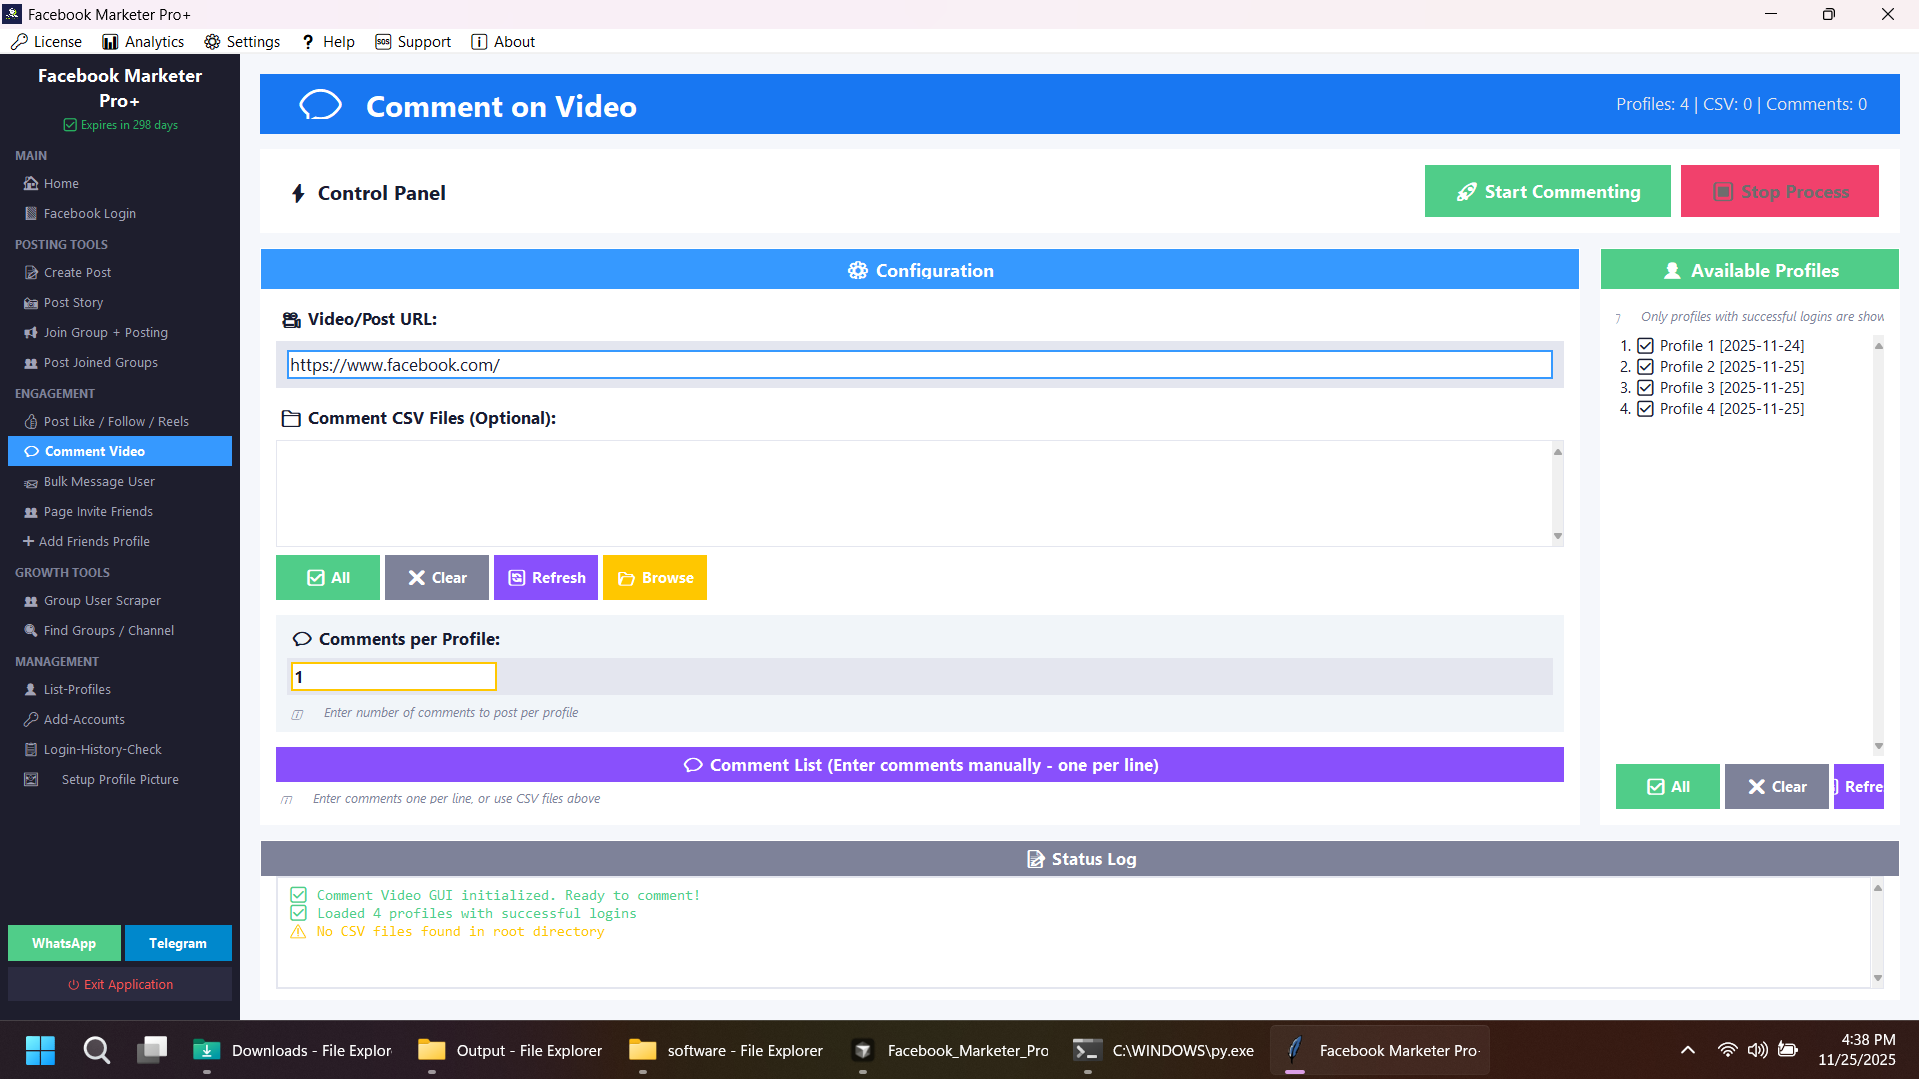Open the Settings menu
This screenshot has height=1079, width=1919.
[242, 41]
